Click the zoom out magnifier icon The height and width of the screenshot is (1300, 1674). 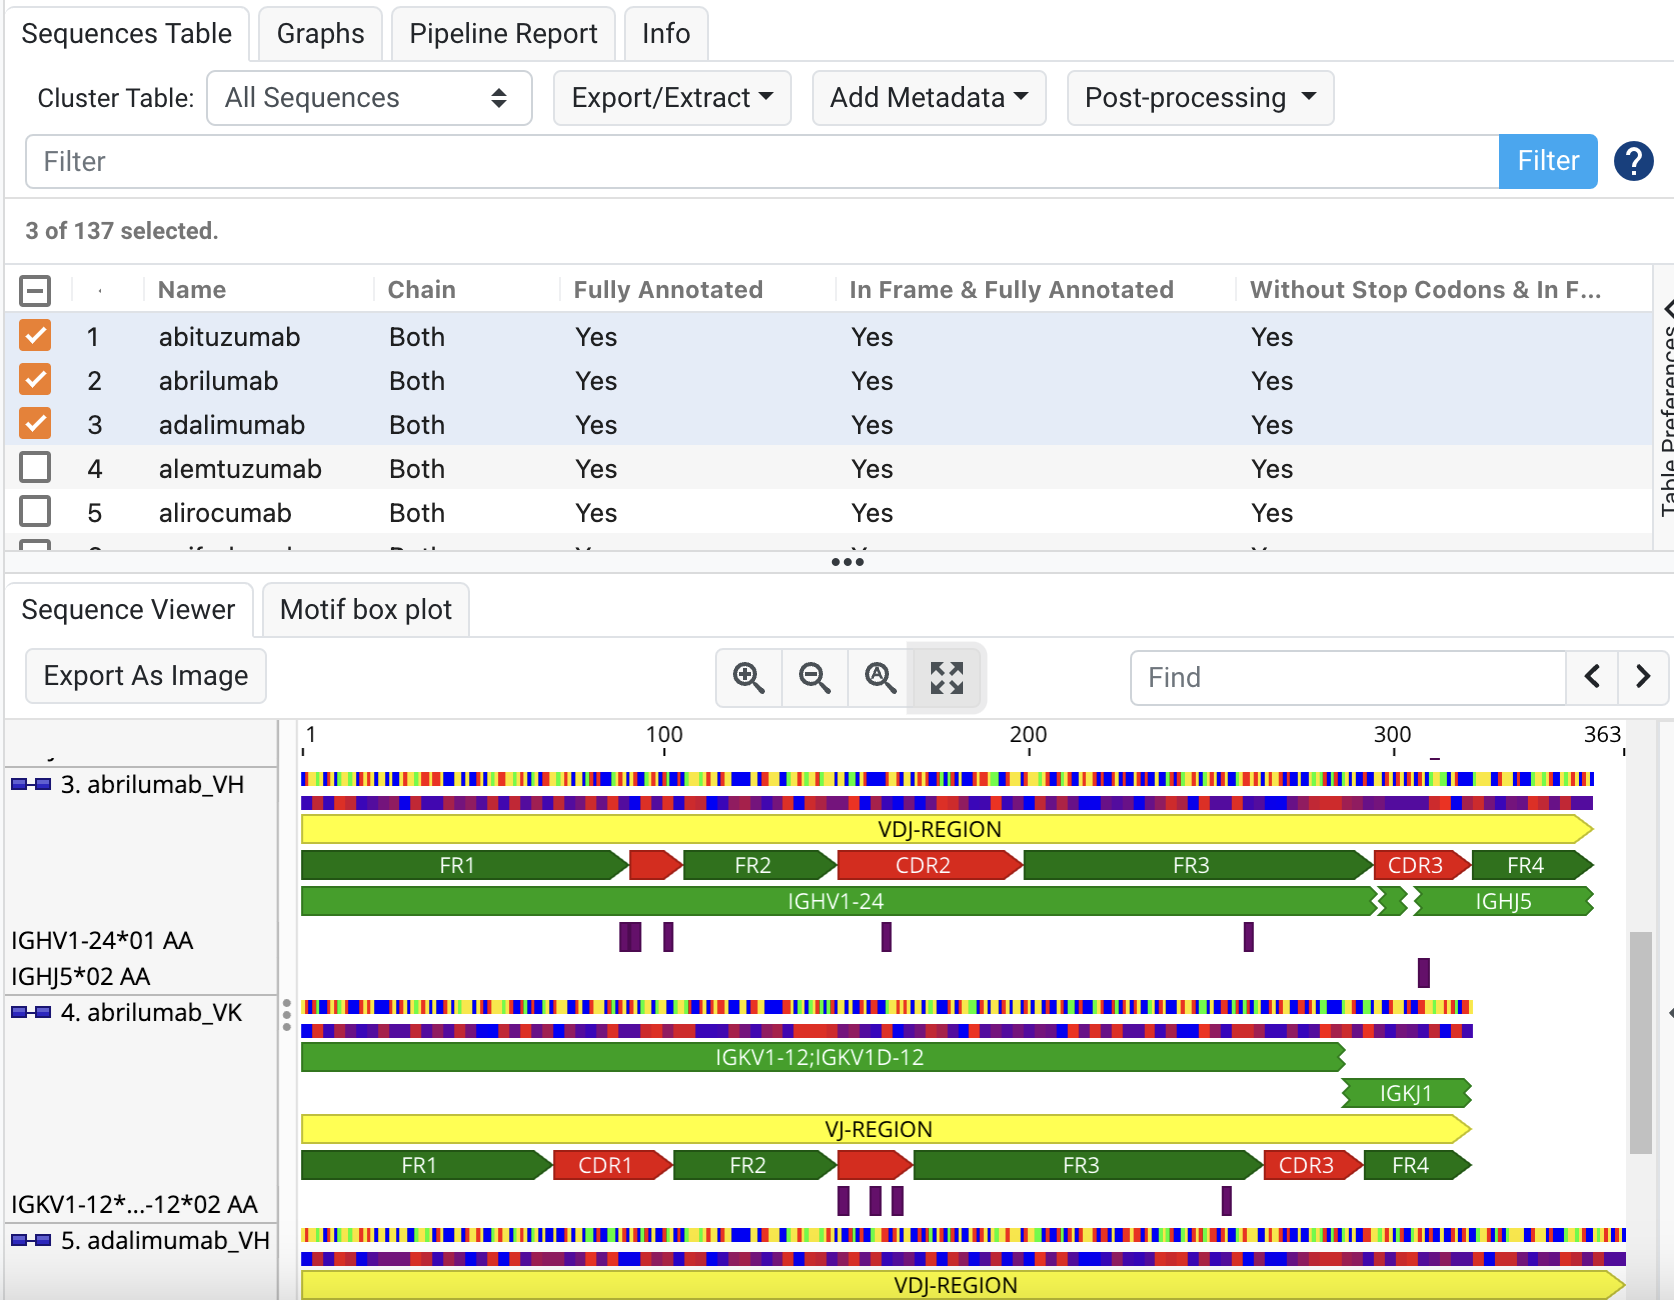(x=815, y=678)
